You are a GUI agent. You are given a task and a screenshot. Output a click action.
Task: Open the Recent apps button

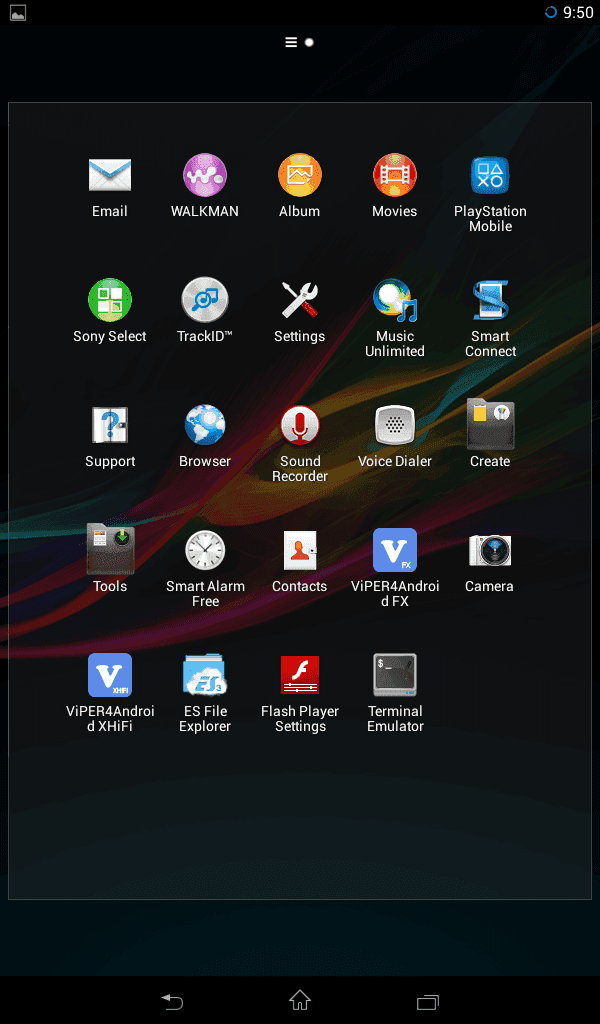click(428, 1001)
